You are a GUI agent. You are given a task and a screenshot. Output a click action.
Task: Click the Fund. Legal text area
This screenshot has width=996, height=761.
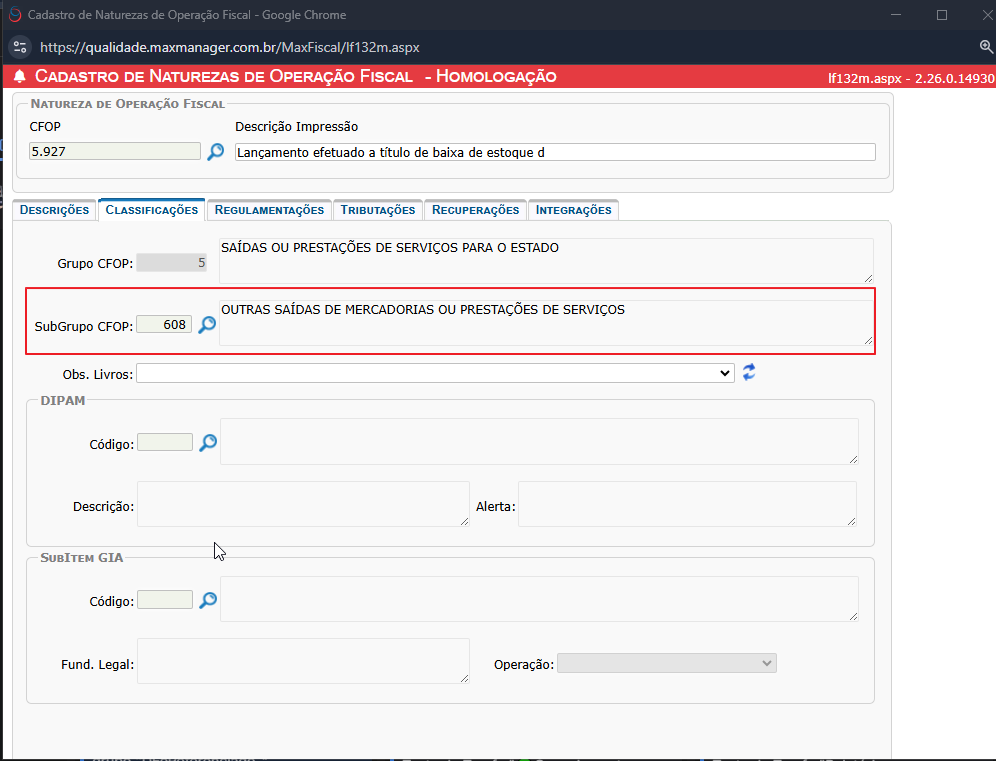(x=303, y=661)
